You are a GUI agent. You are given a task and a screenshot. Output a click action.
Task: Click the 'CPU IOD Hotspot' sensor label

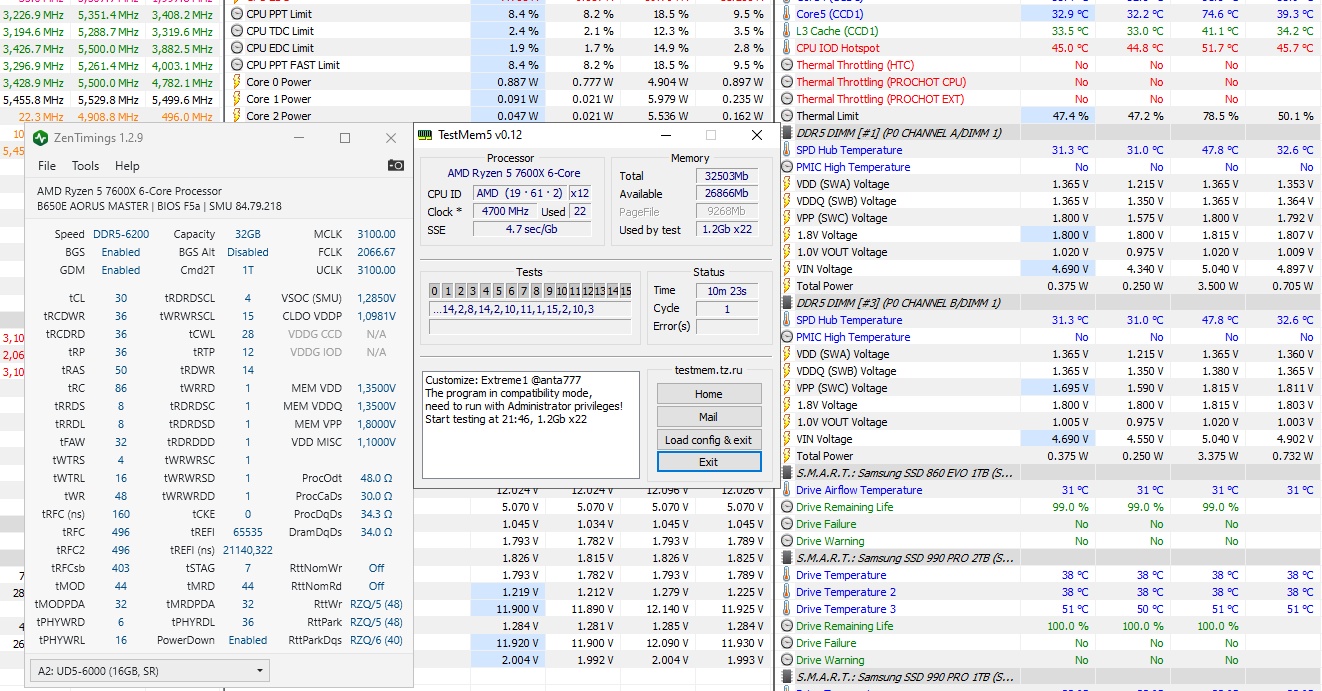pyautogui.click(x=838, y=48)
